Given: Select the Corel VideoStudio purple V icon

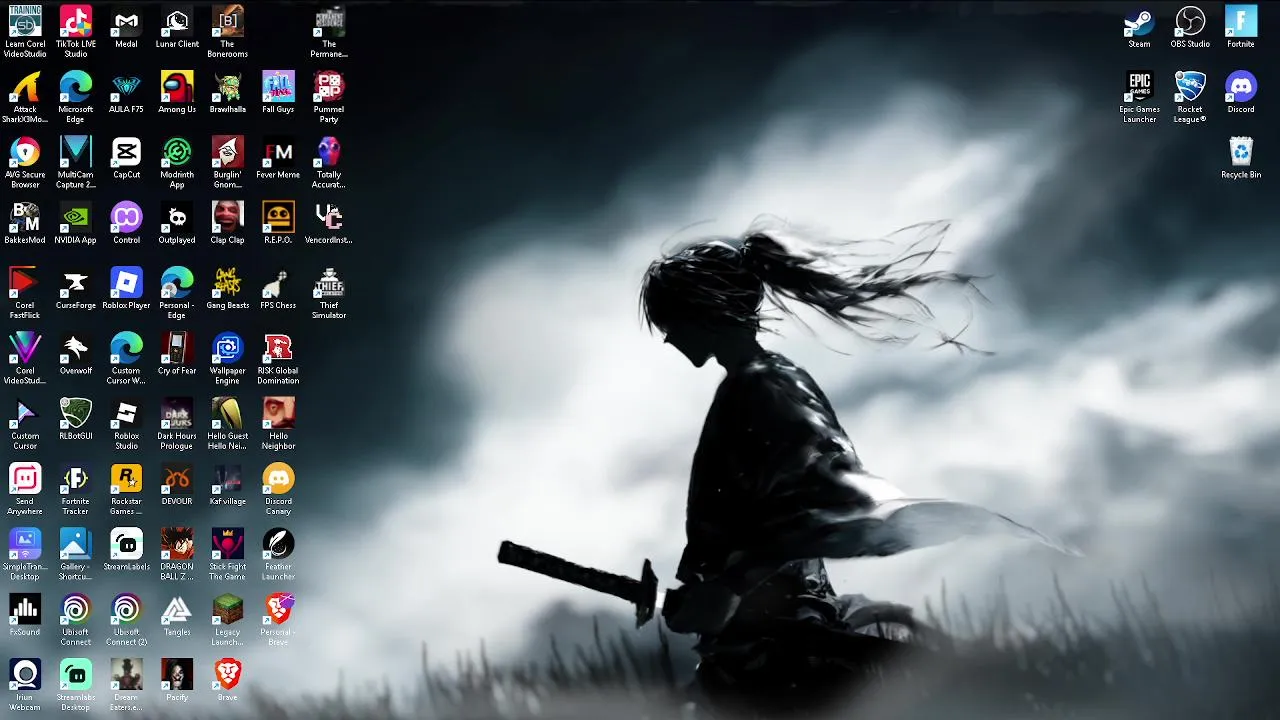Looking at the screenshot, I should point(25,358).
